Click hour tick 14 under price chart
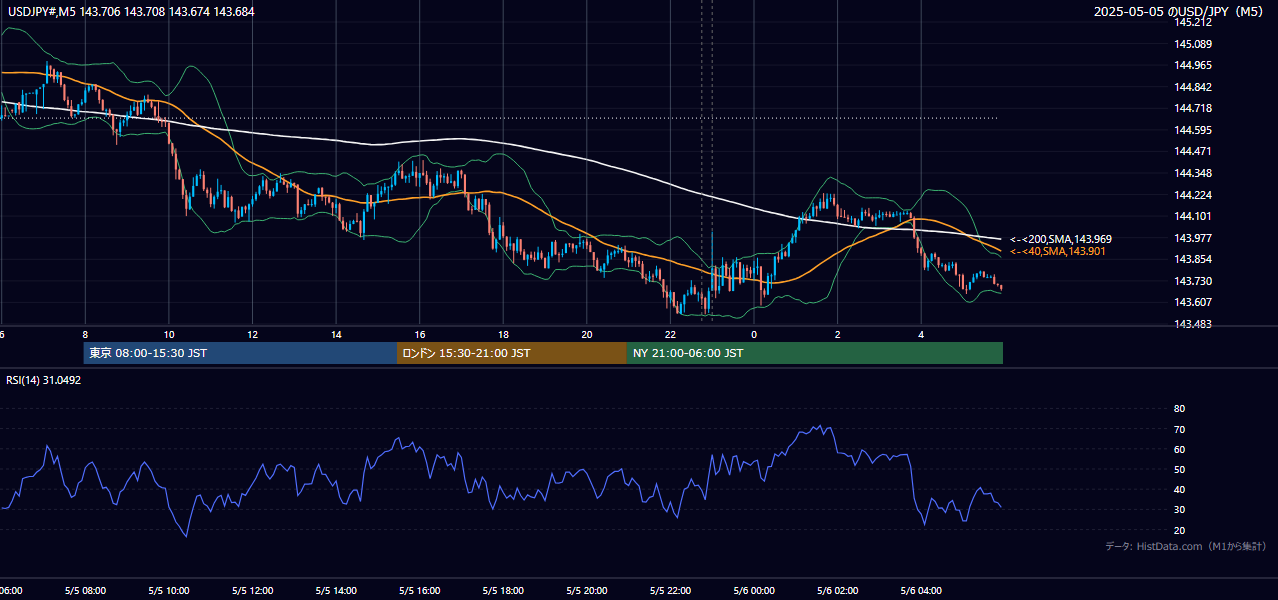This screenshot has width=1278, height=600. pos(336,334)
